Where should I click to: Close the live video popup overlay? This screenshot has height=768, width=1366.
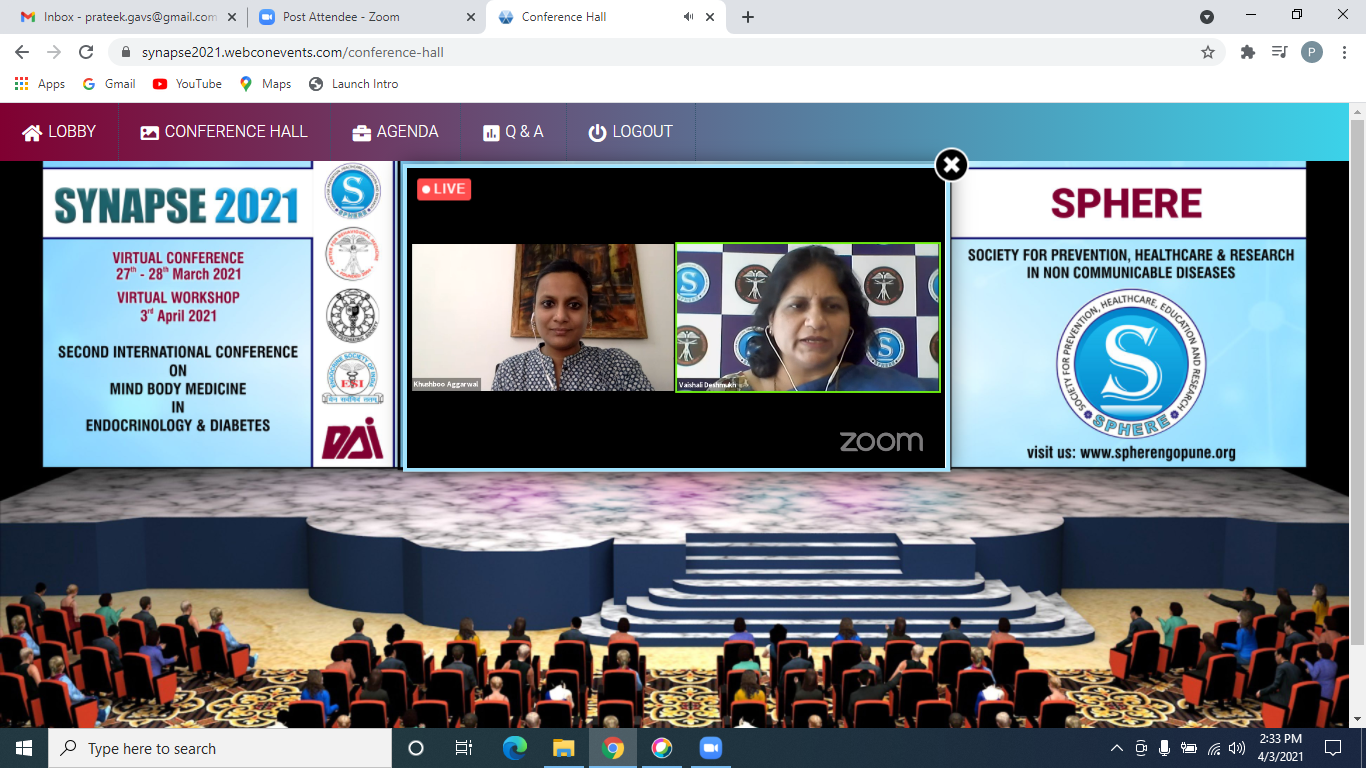pyautogui.click(x=951, y=165)
